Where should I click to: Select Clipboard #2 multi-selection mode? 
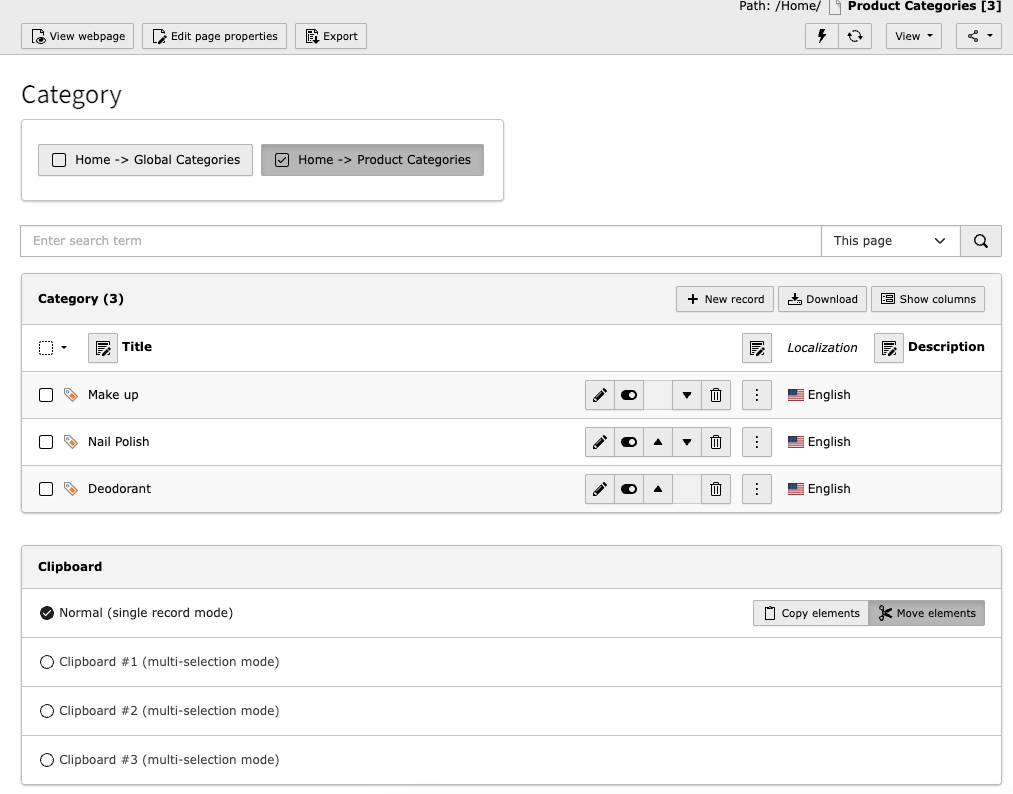coord(47,711)
